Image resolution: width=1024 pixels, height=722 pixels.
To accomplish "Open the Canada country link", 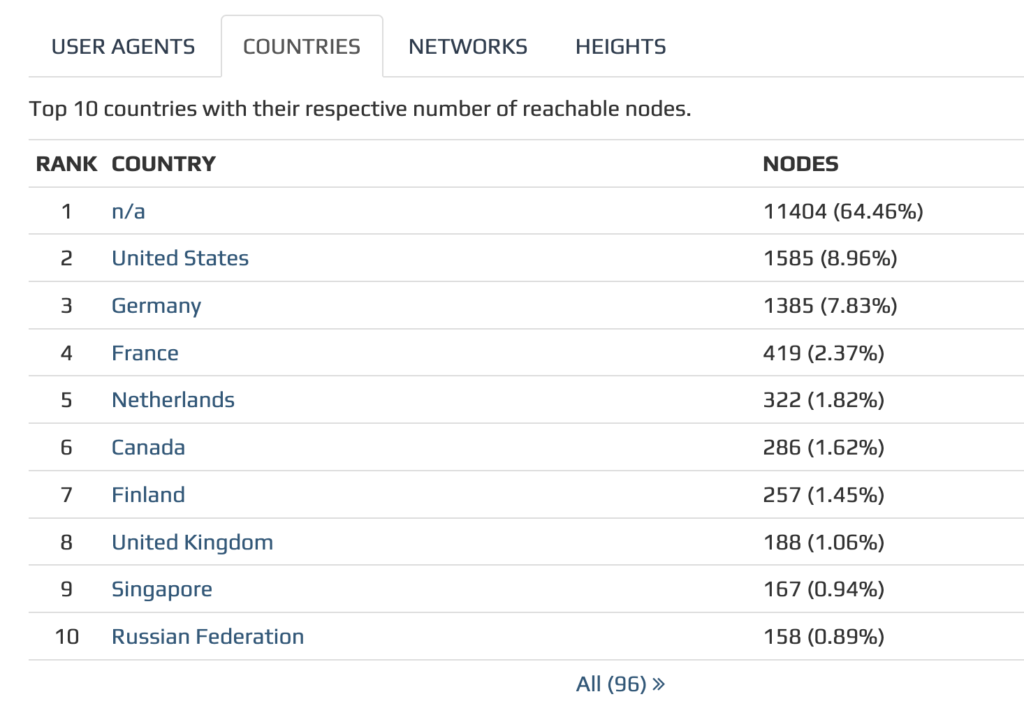I will tap(148, 447).
